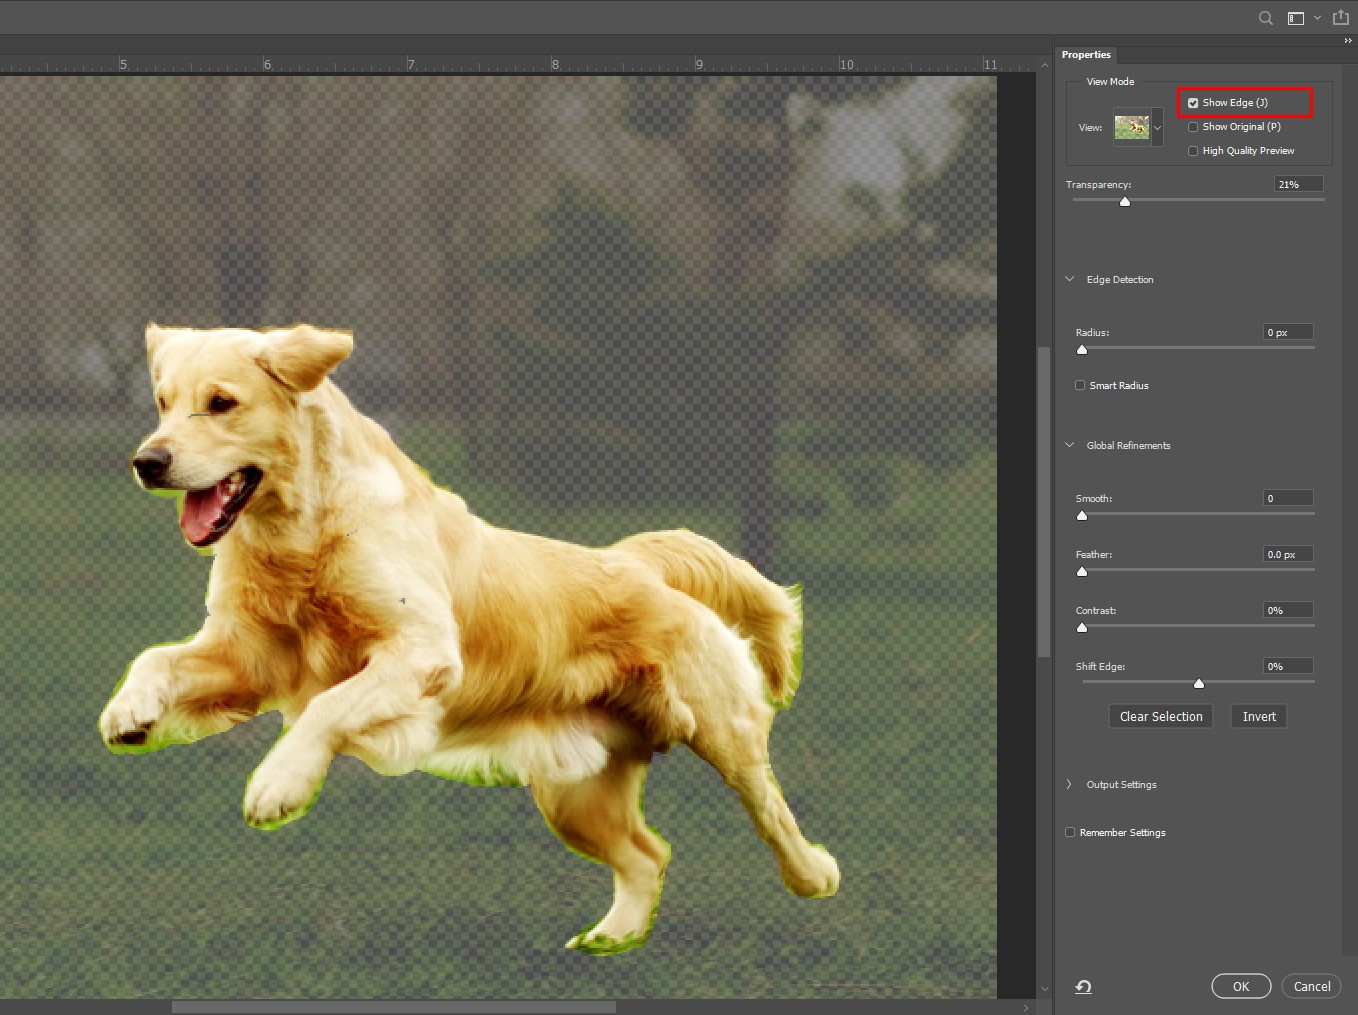Click the share export icon
1358x1015 pixels.
coord(1341,18)
